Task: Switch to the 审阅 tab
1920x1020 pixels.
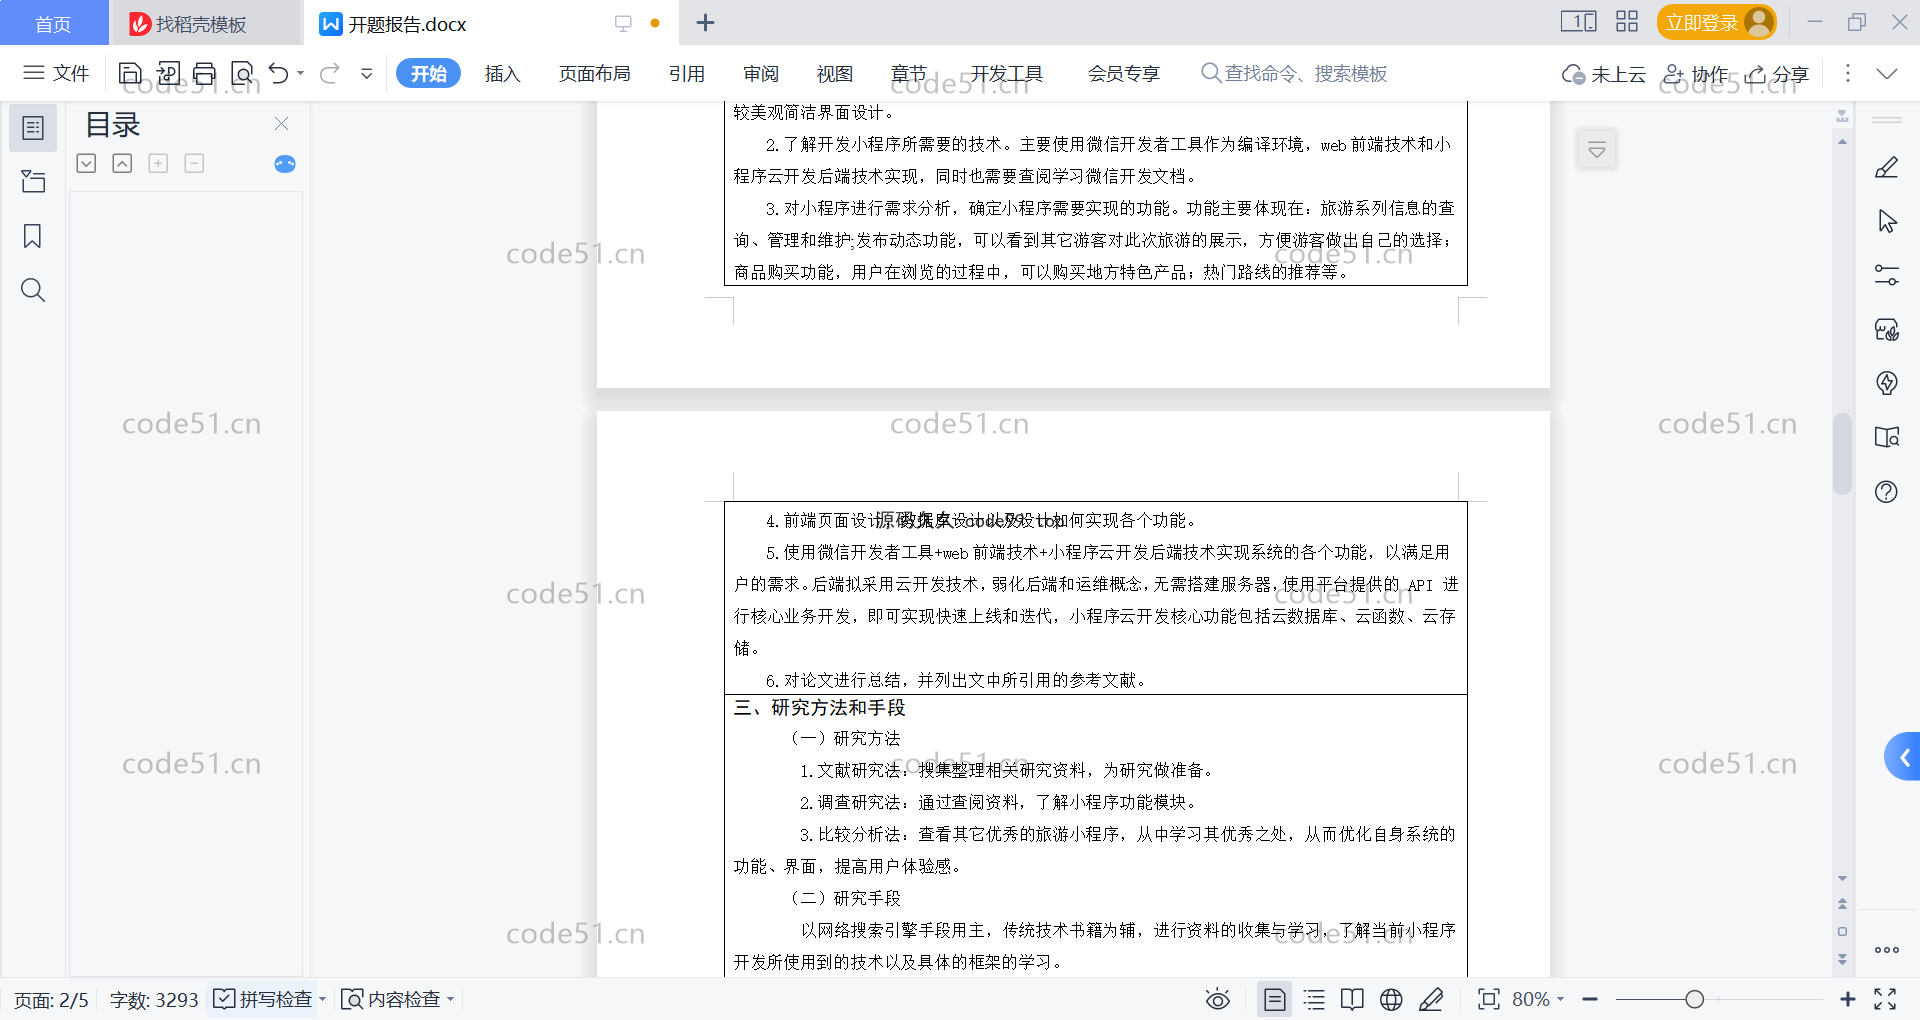Action: pyautogui.click(x=760, y=73)
